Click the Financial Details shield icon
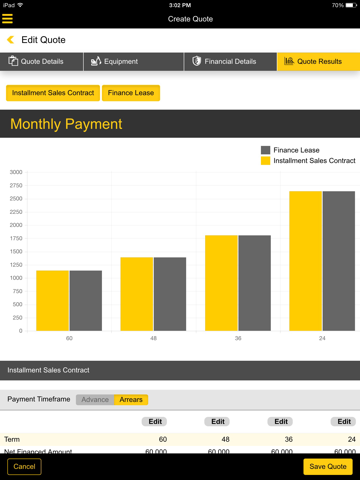The image size is (360, 480). [197, 61]
